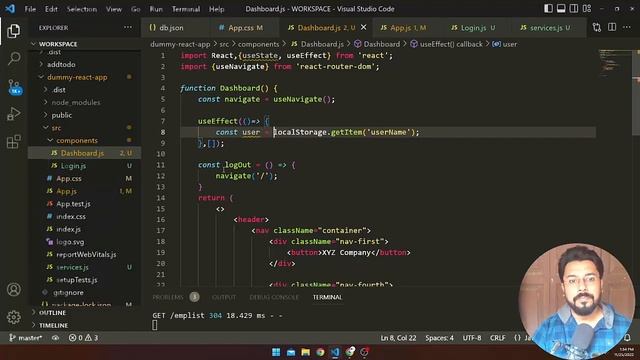
Task: Collapse the src folder
Action: pyautogui.click(x=56, y=128)
